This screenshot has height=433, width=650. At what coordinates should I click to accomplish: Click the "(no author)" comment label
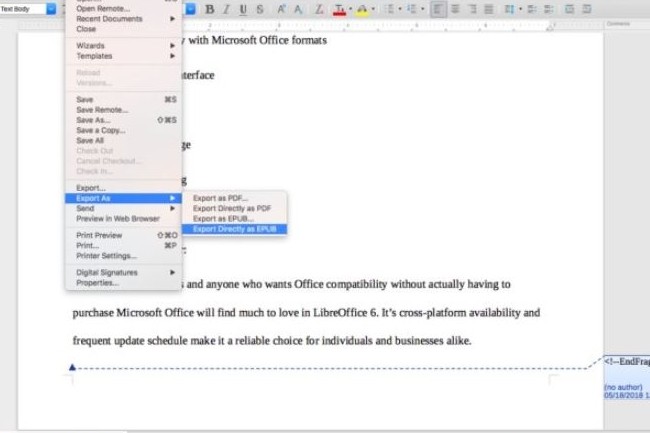[x=623, y=387]
